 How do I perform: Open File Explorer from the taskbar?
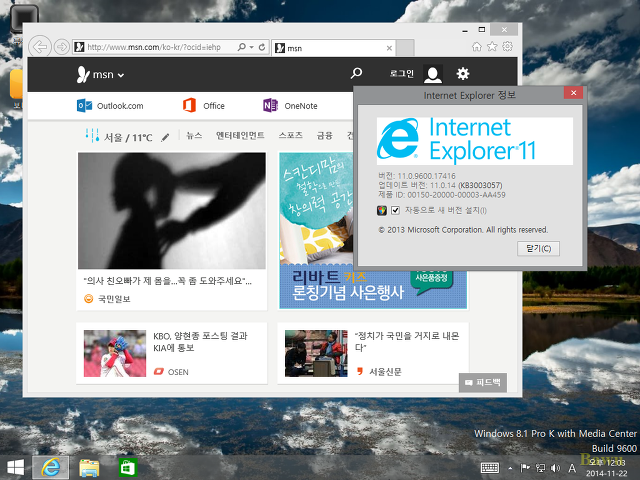89,468
